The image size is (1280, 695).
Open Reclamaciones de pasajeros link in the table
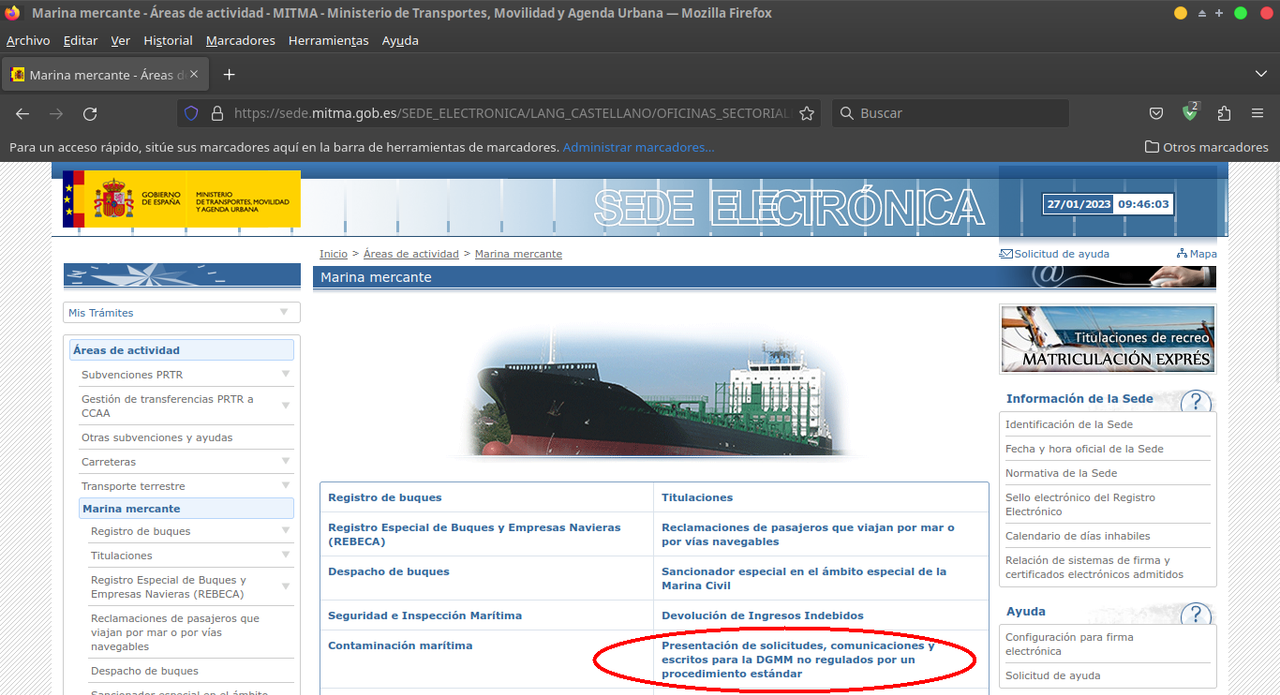[x=808, y=534]
